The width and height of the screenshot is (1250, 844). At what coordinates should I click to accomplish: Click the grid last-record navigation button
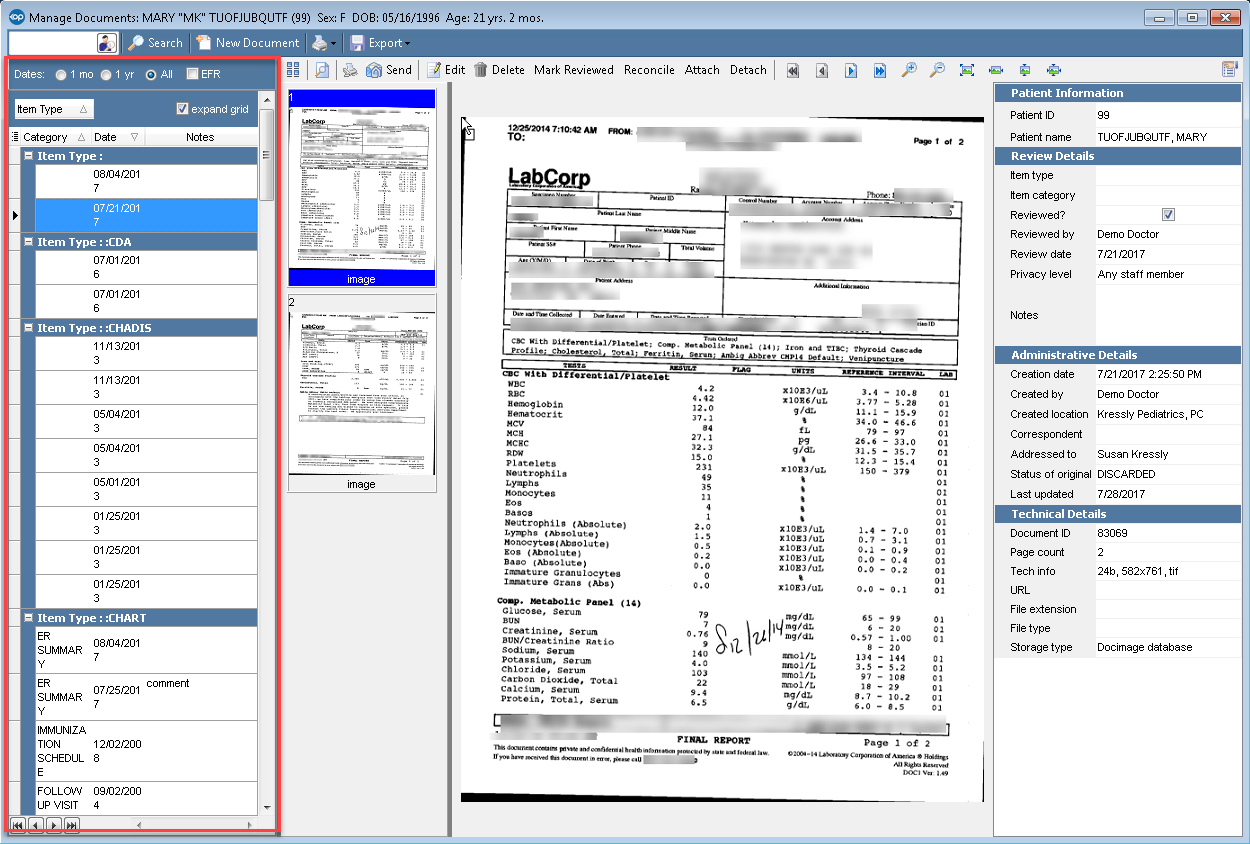[71, 824]
